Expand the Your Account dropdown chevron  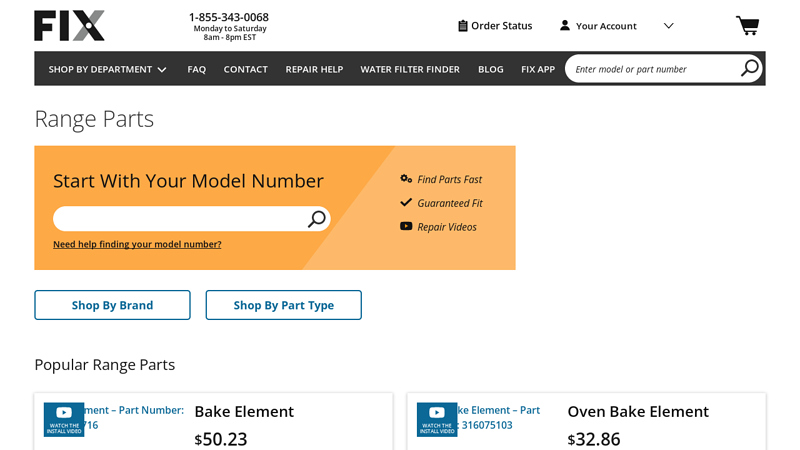[x=668, y=26]
